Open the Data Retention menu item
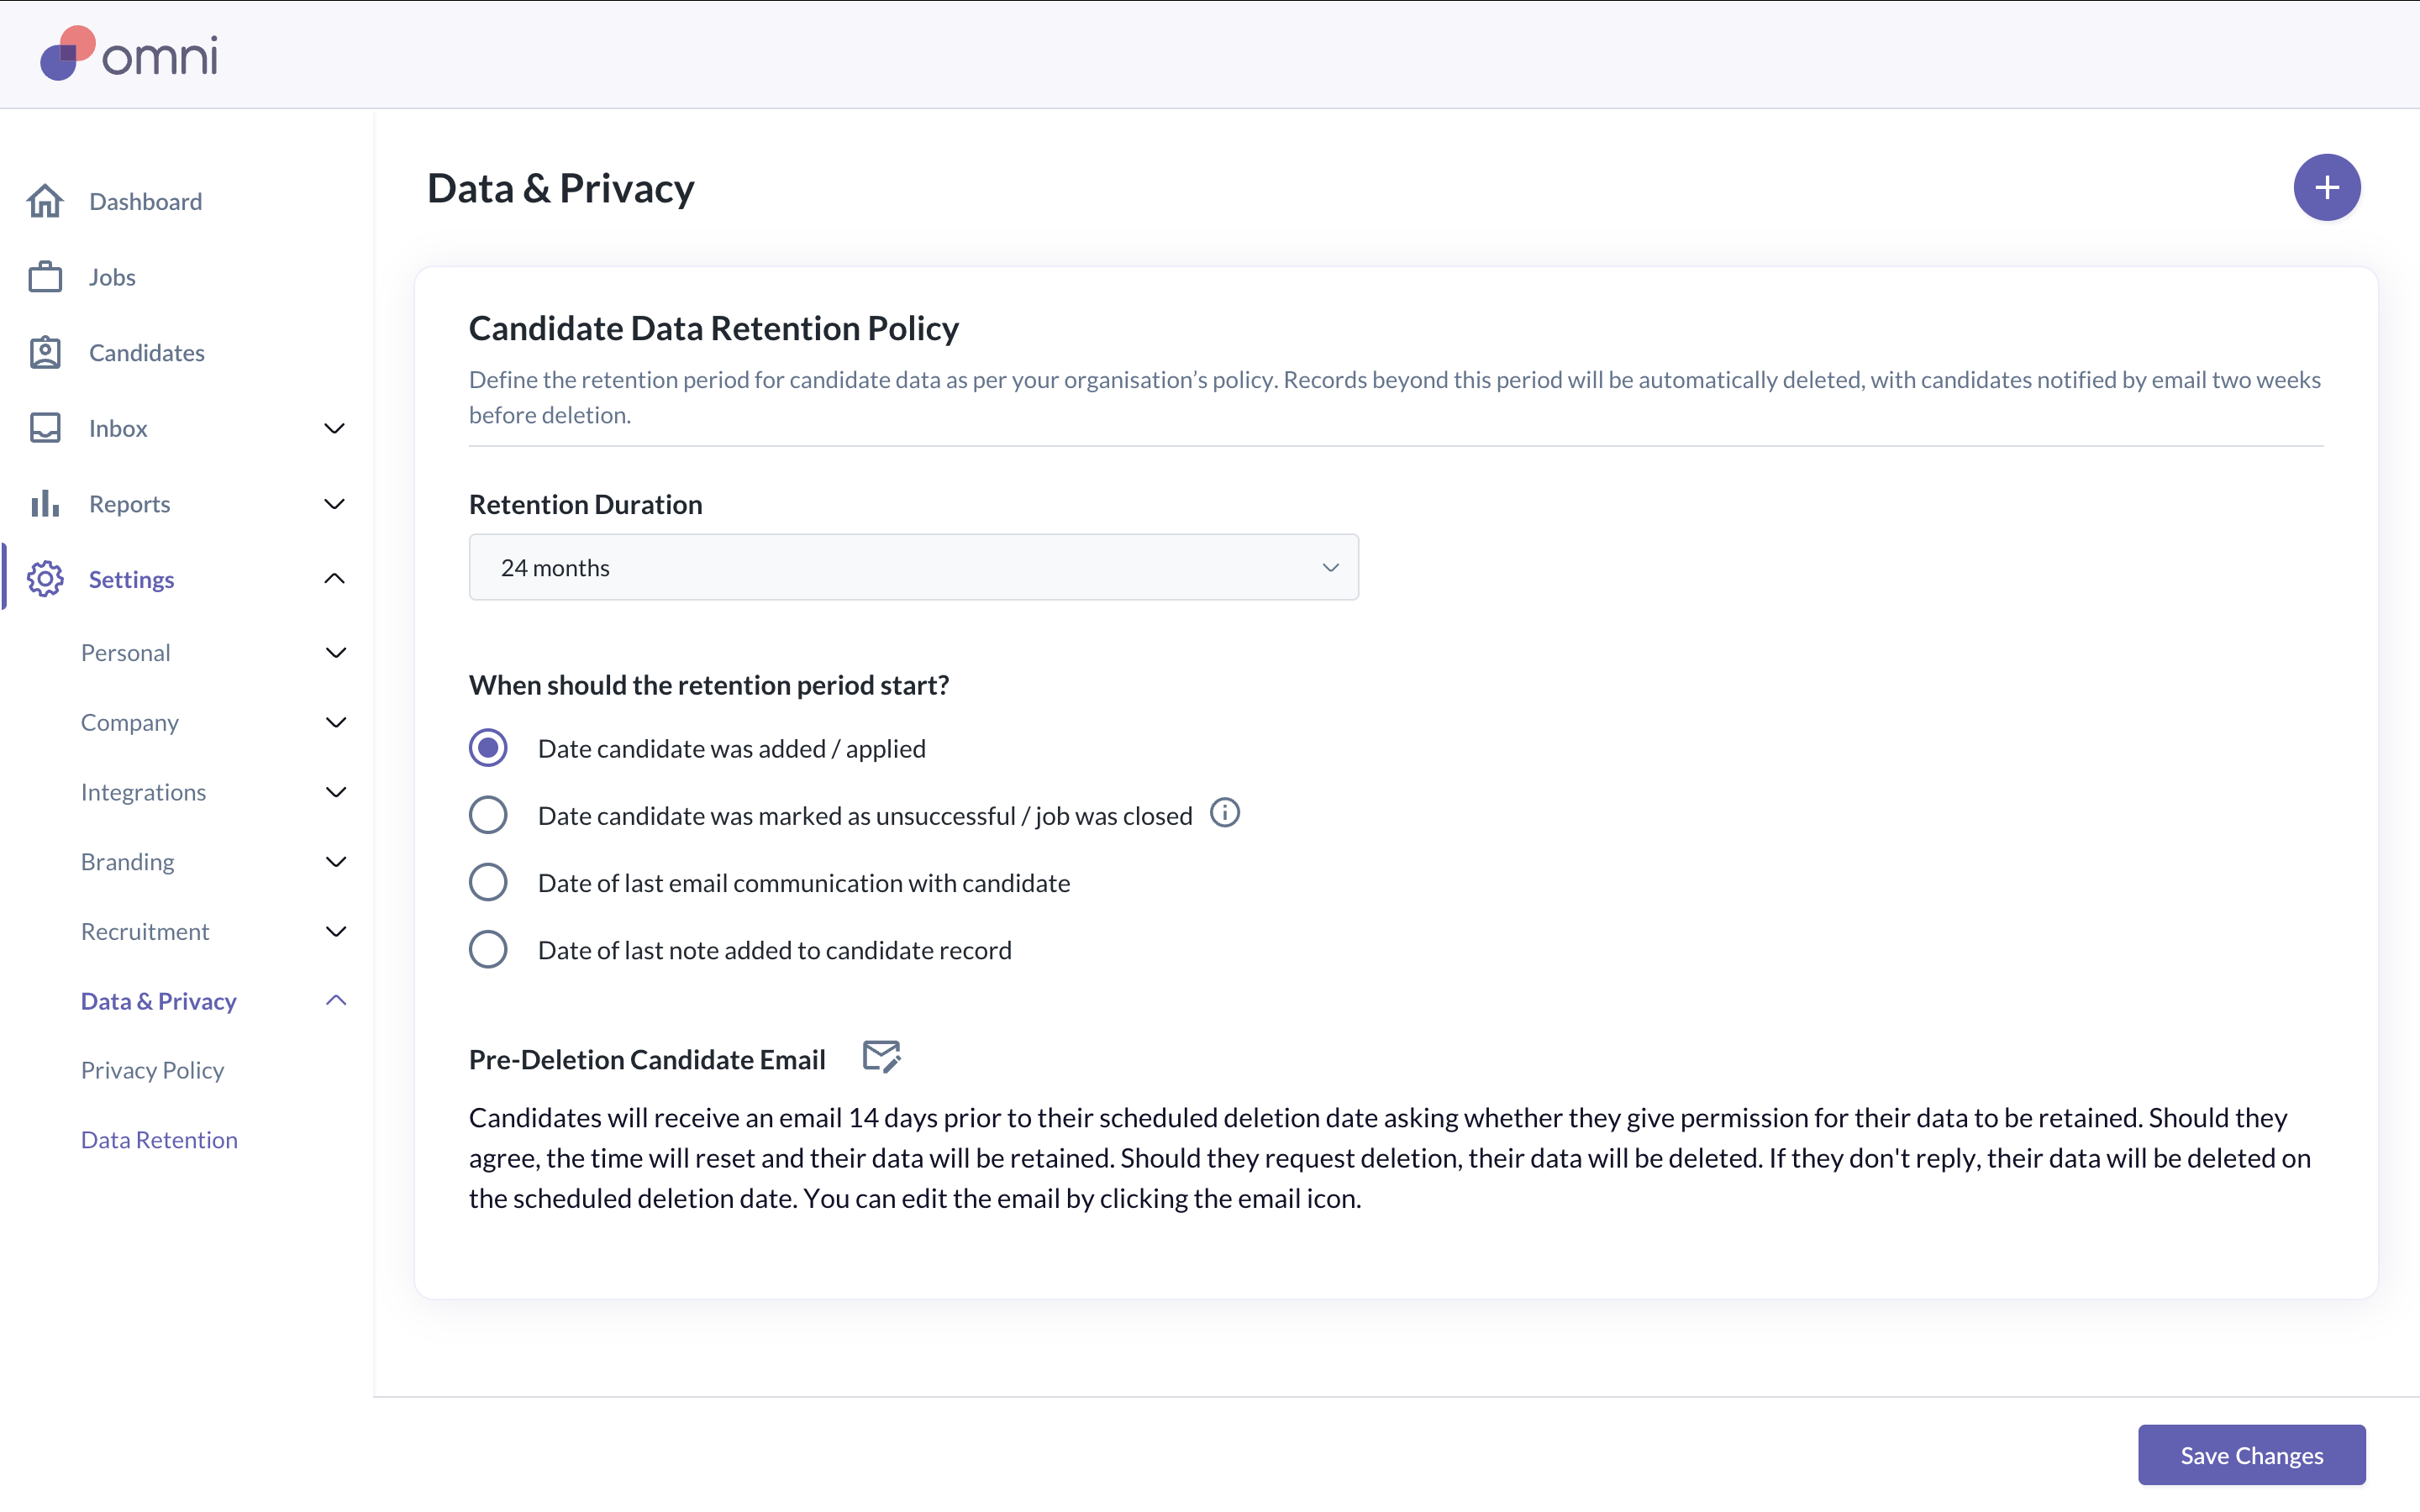Image resolution: width=2420 pixels, height=1512 pixels. (x=159, y=1140)
